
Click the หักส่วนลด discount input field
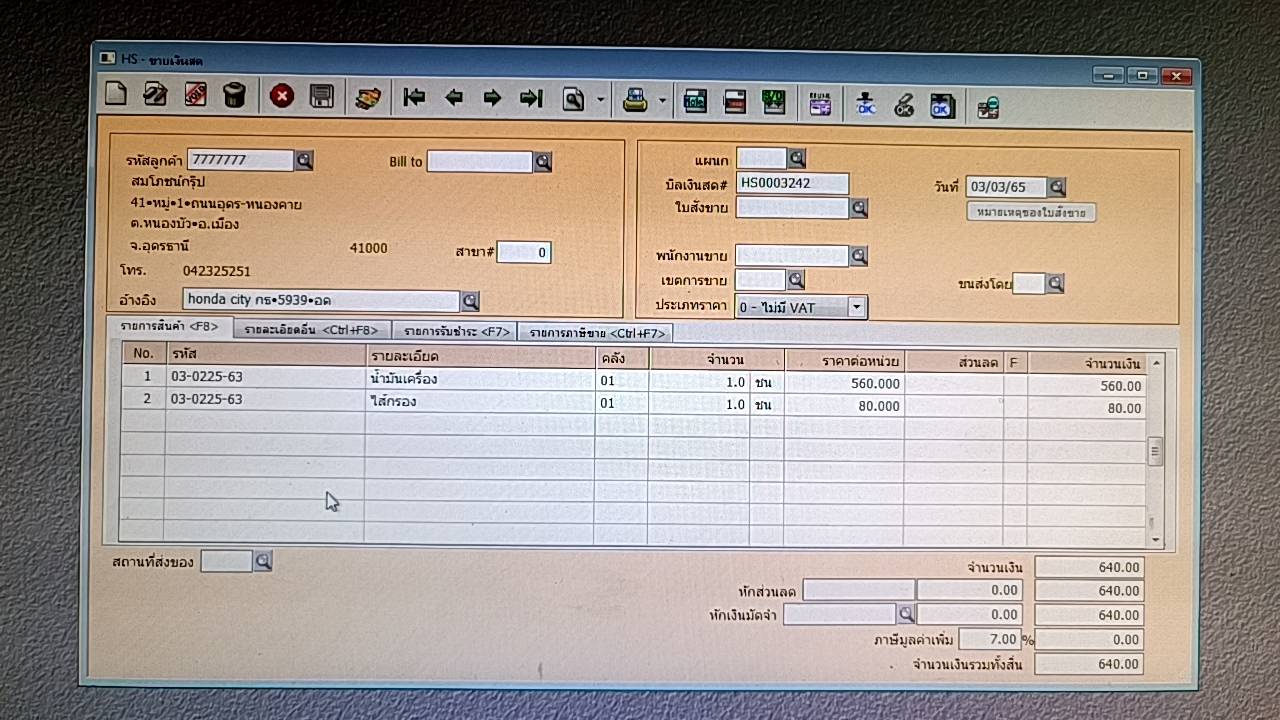[858, 590]
